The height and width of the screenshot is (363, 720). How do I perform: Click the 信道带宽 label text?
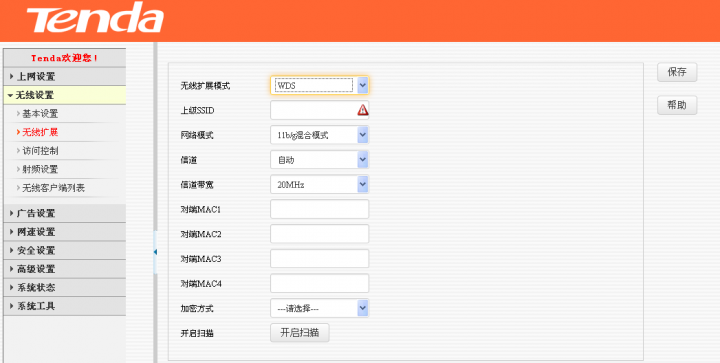coord(197,185)
